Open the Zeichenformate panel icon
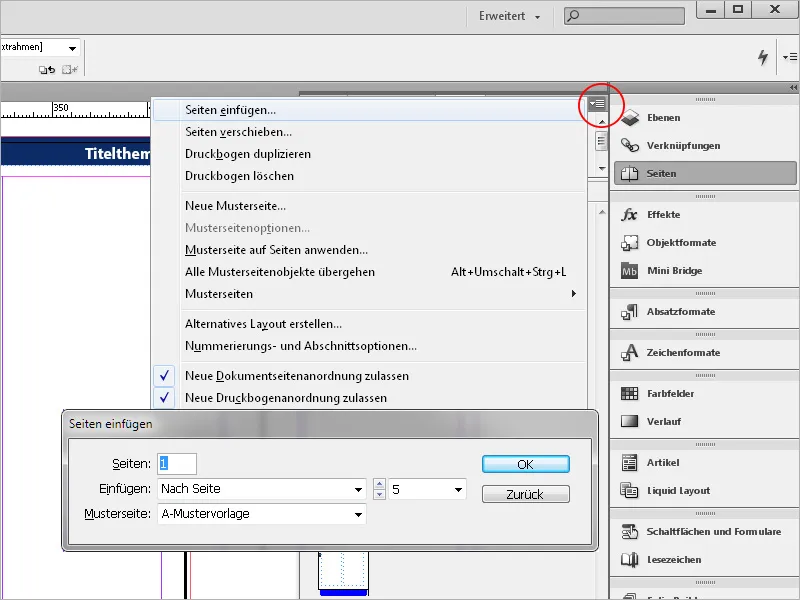800x600 pixels. [630, 353]
